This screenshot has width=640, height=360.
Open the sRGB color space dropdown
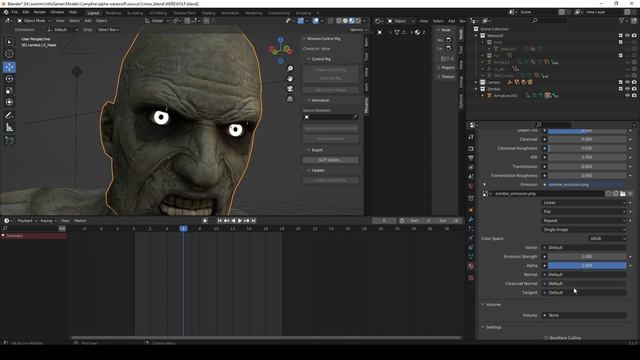coord(607,239)
